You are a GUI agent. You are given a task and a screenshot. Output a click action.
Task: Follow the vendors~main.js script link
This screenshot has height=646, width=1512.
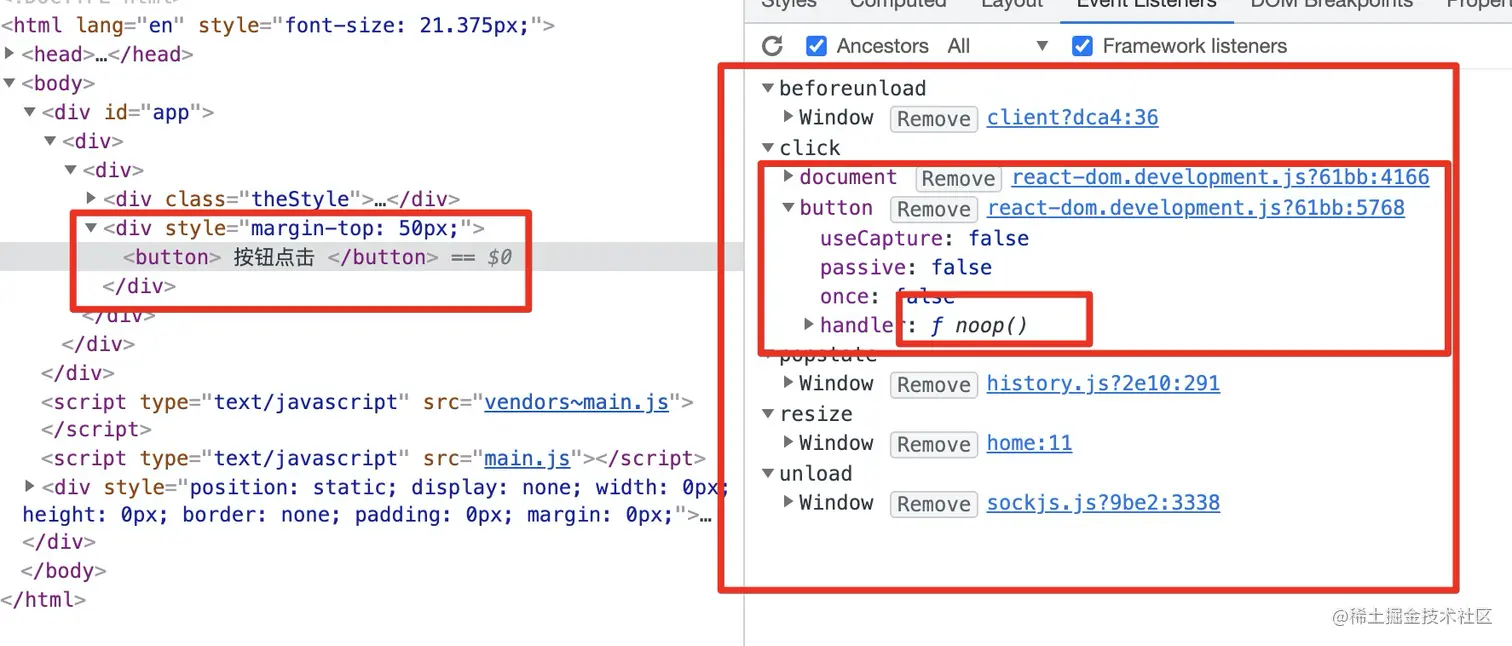[x=576, y=402]
